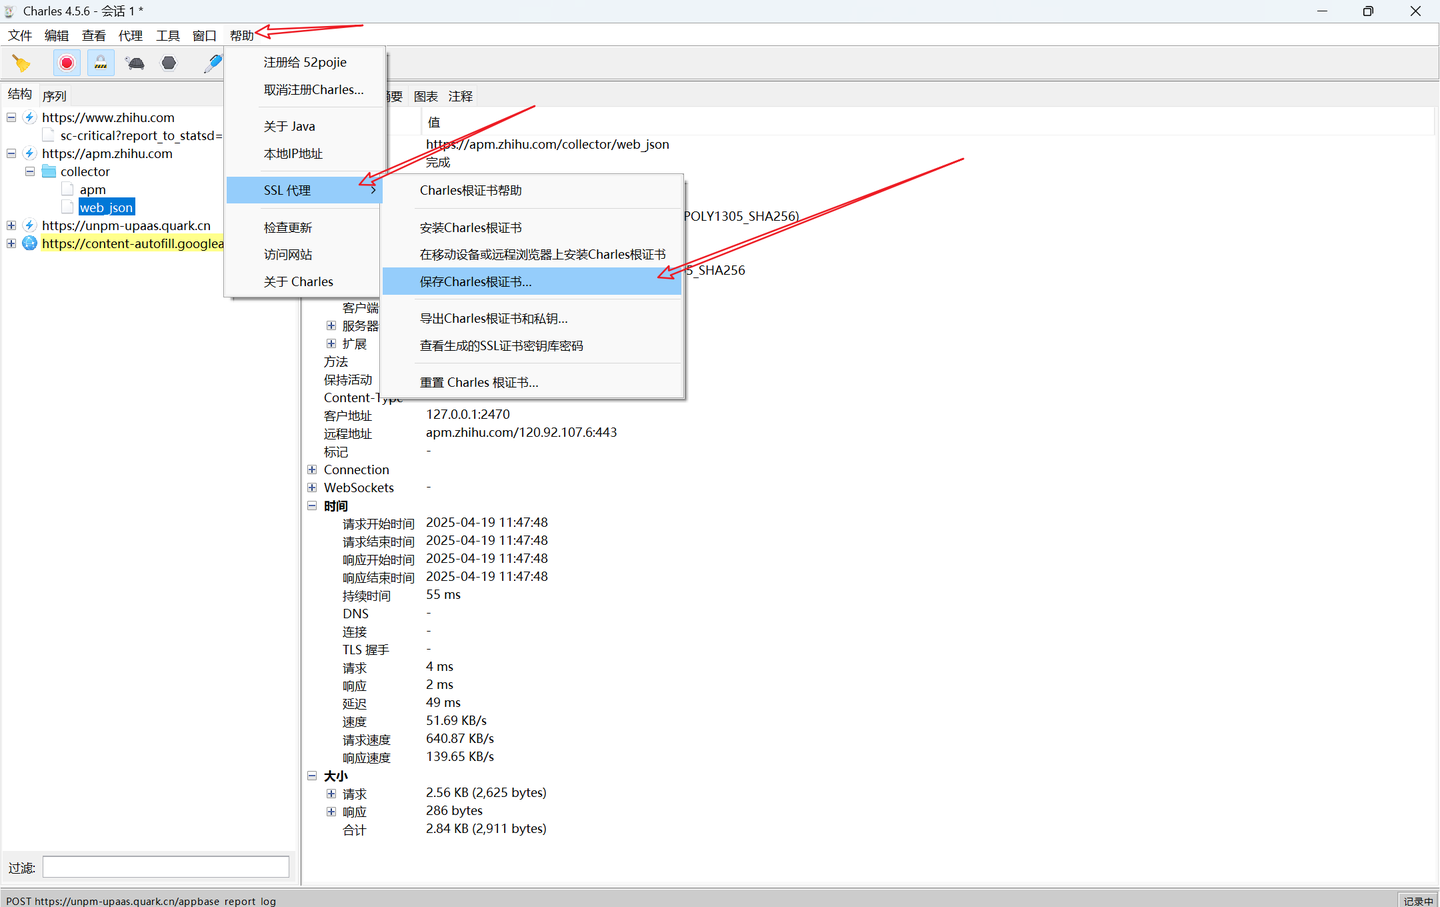Click the file icon beside apm request

[67, 189]
